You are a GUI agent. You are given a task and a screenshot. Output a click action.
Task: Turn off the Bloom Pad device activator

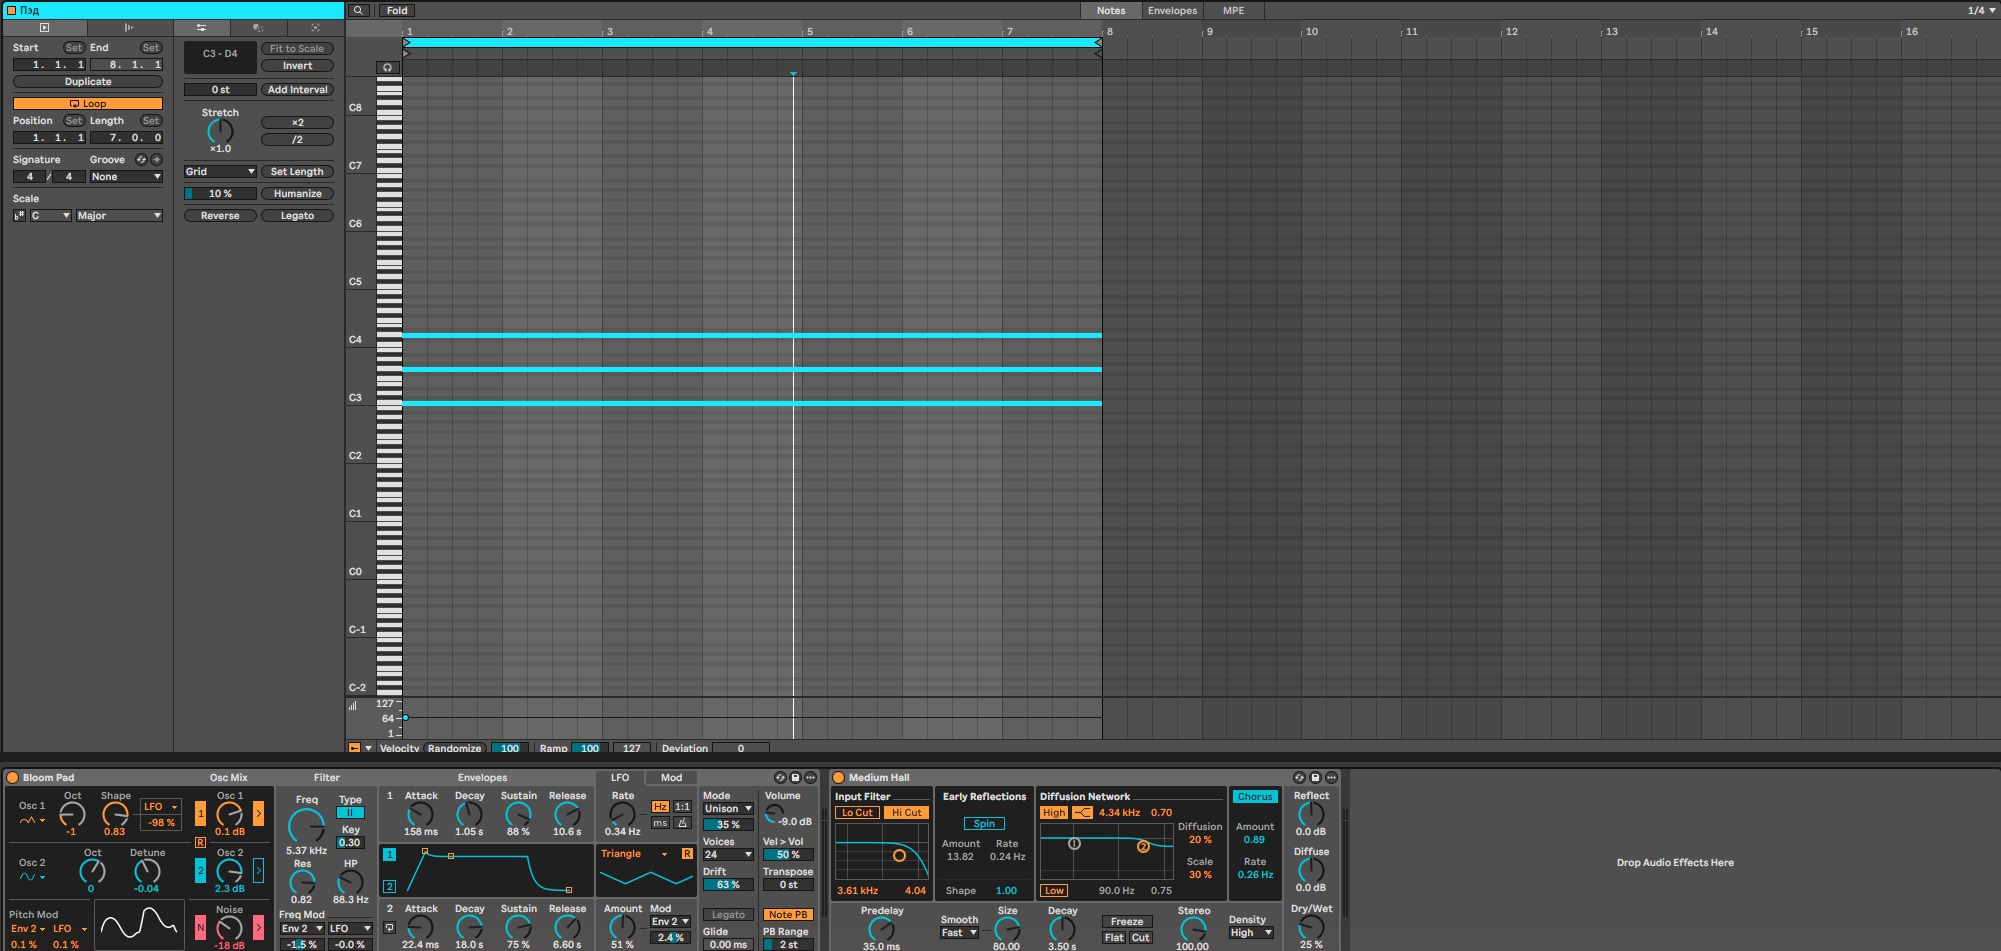click(13, 777)
